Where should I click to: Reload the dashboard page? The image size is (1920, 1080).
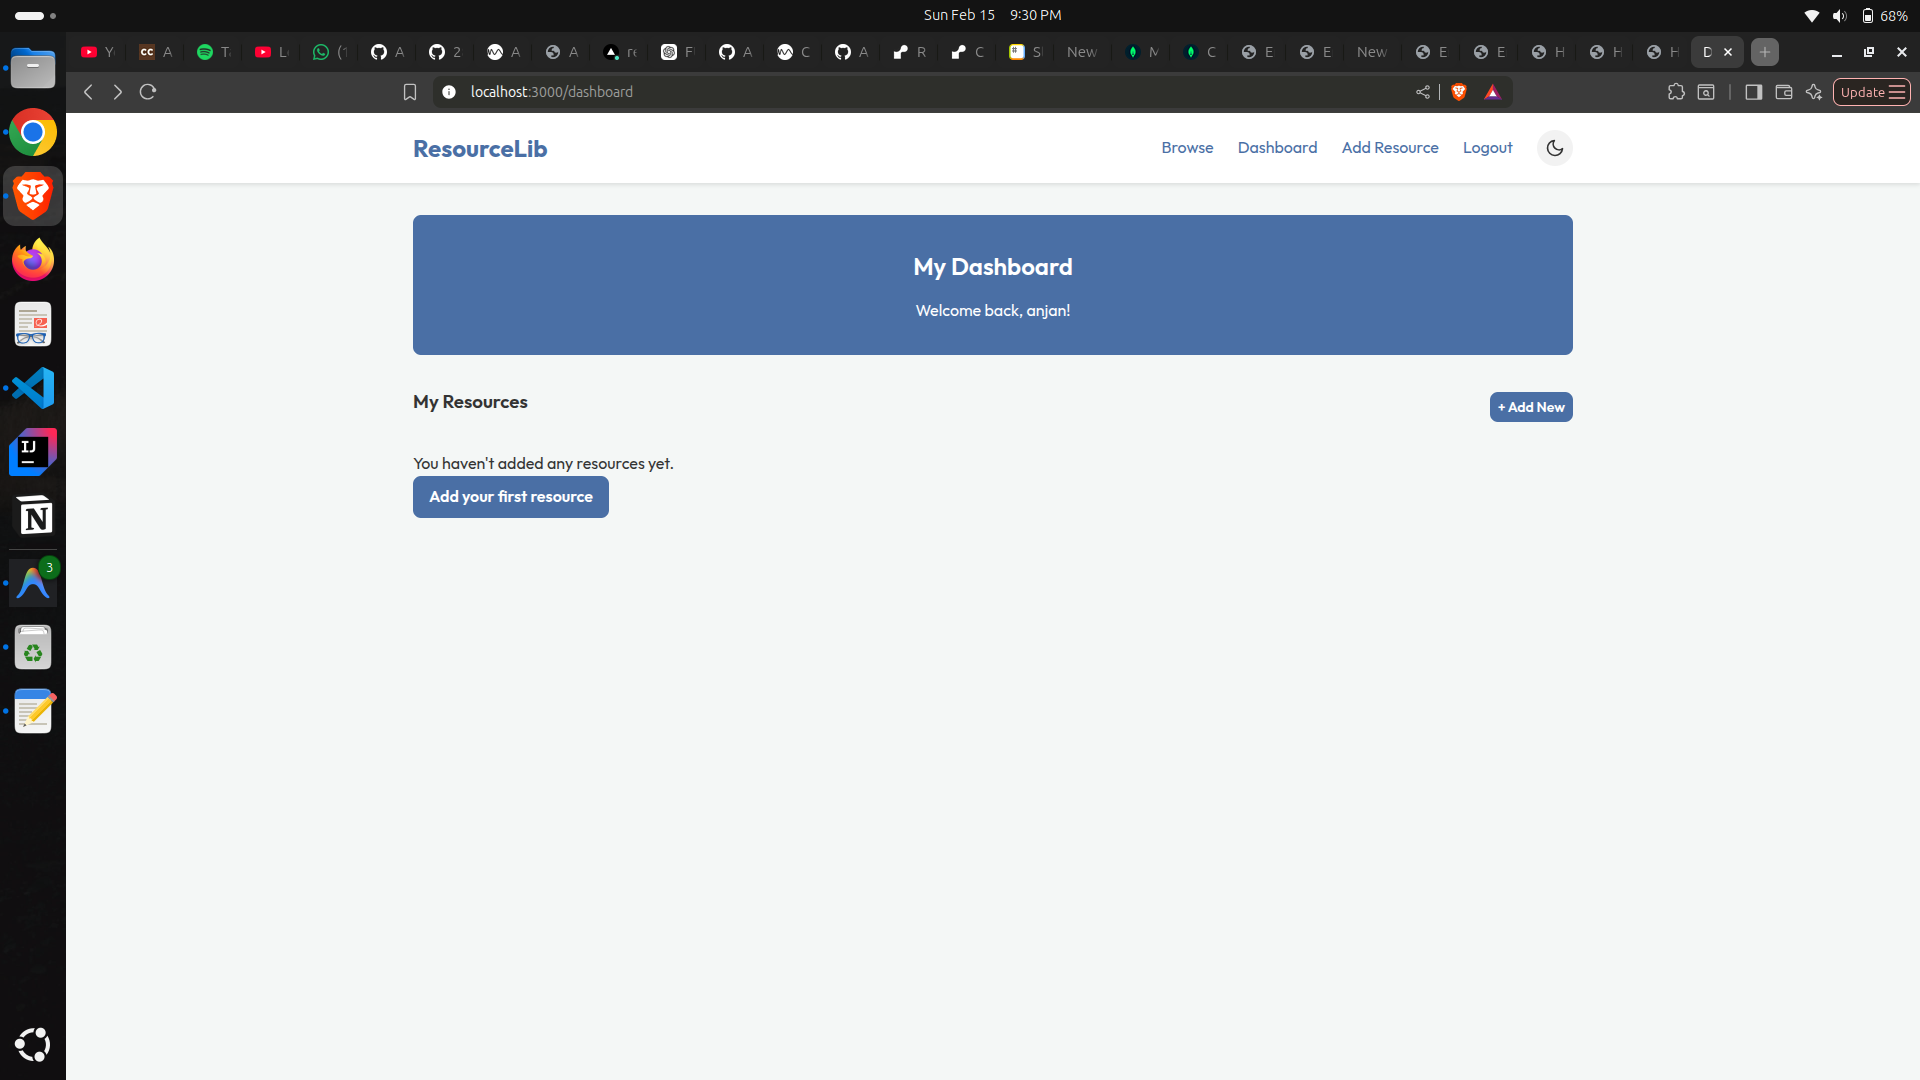(x=148, y=92)
